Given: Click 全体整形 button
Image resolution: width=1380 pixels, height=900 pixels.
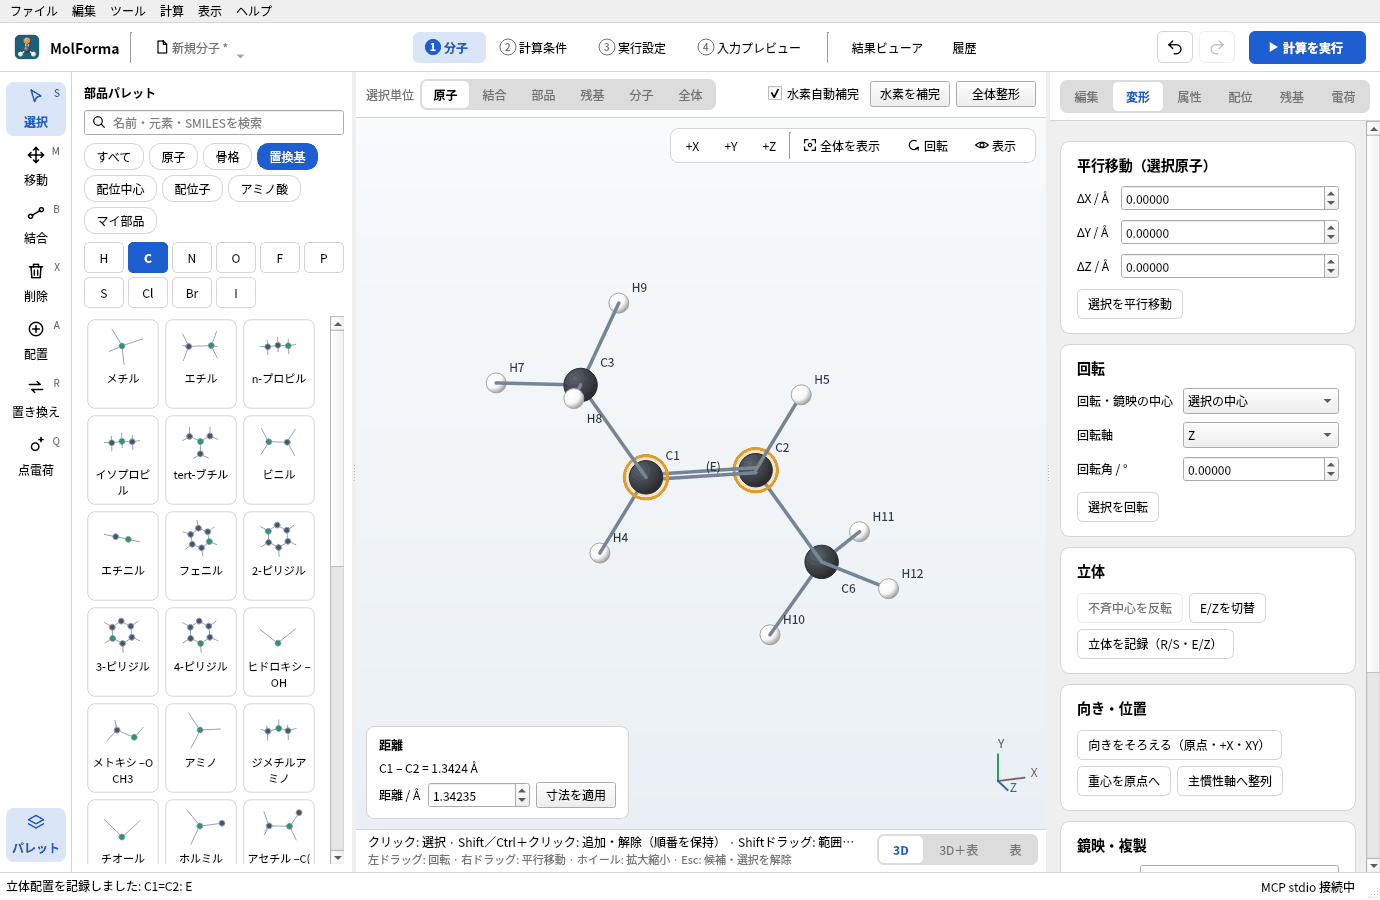Looking at the screenshot, I should click(x=996, y=94).
